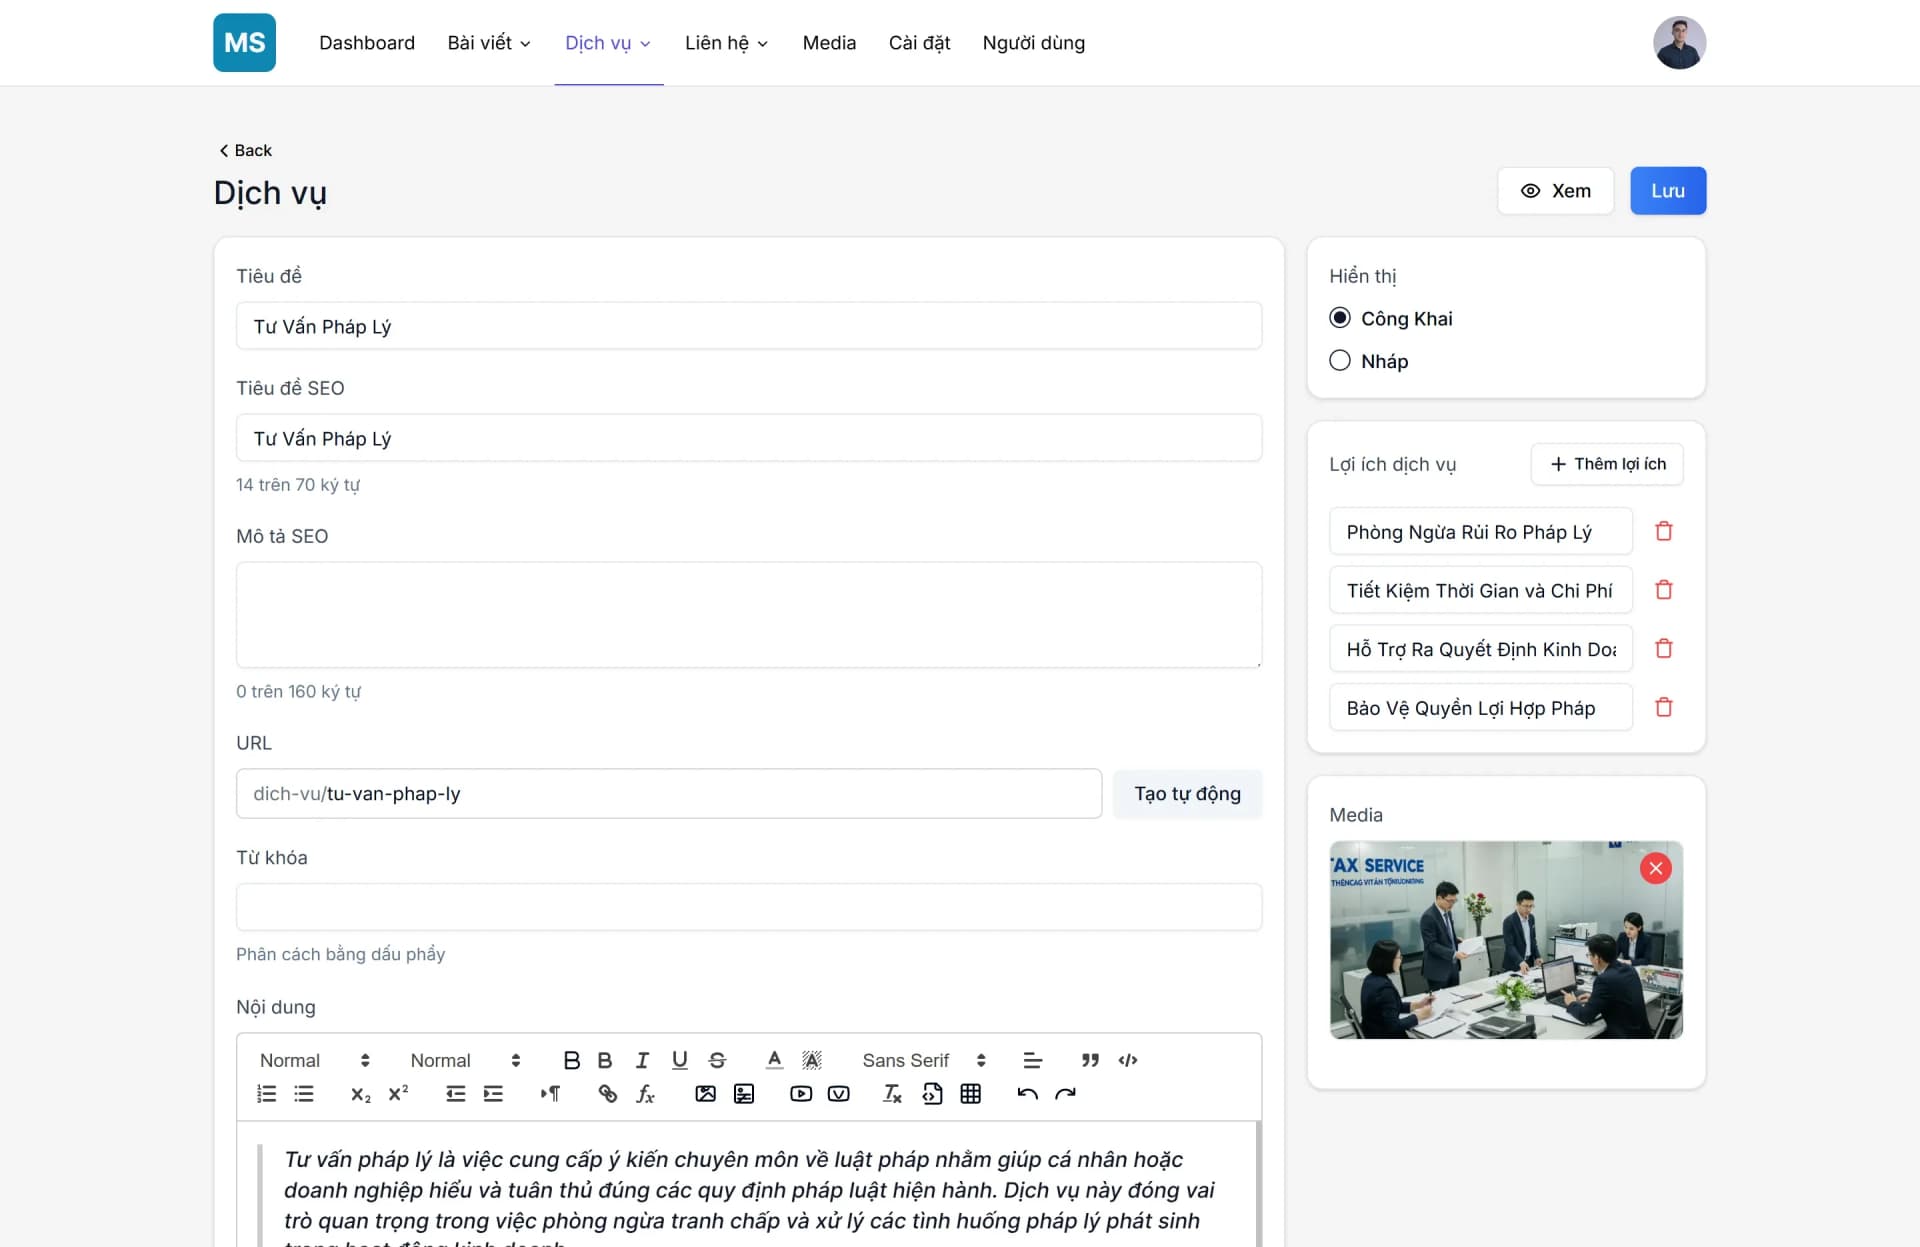1920x1247 pixels.
Task: Select the 'Công Khai' visibility option
Action: (x=1340, y=317)
